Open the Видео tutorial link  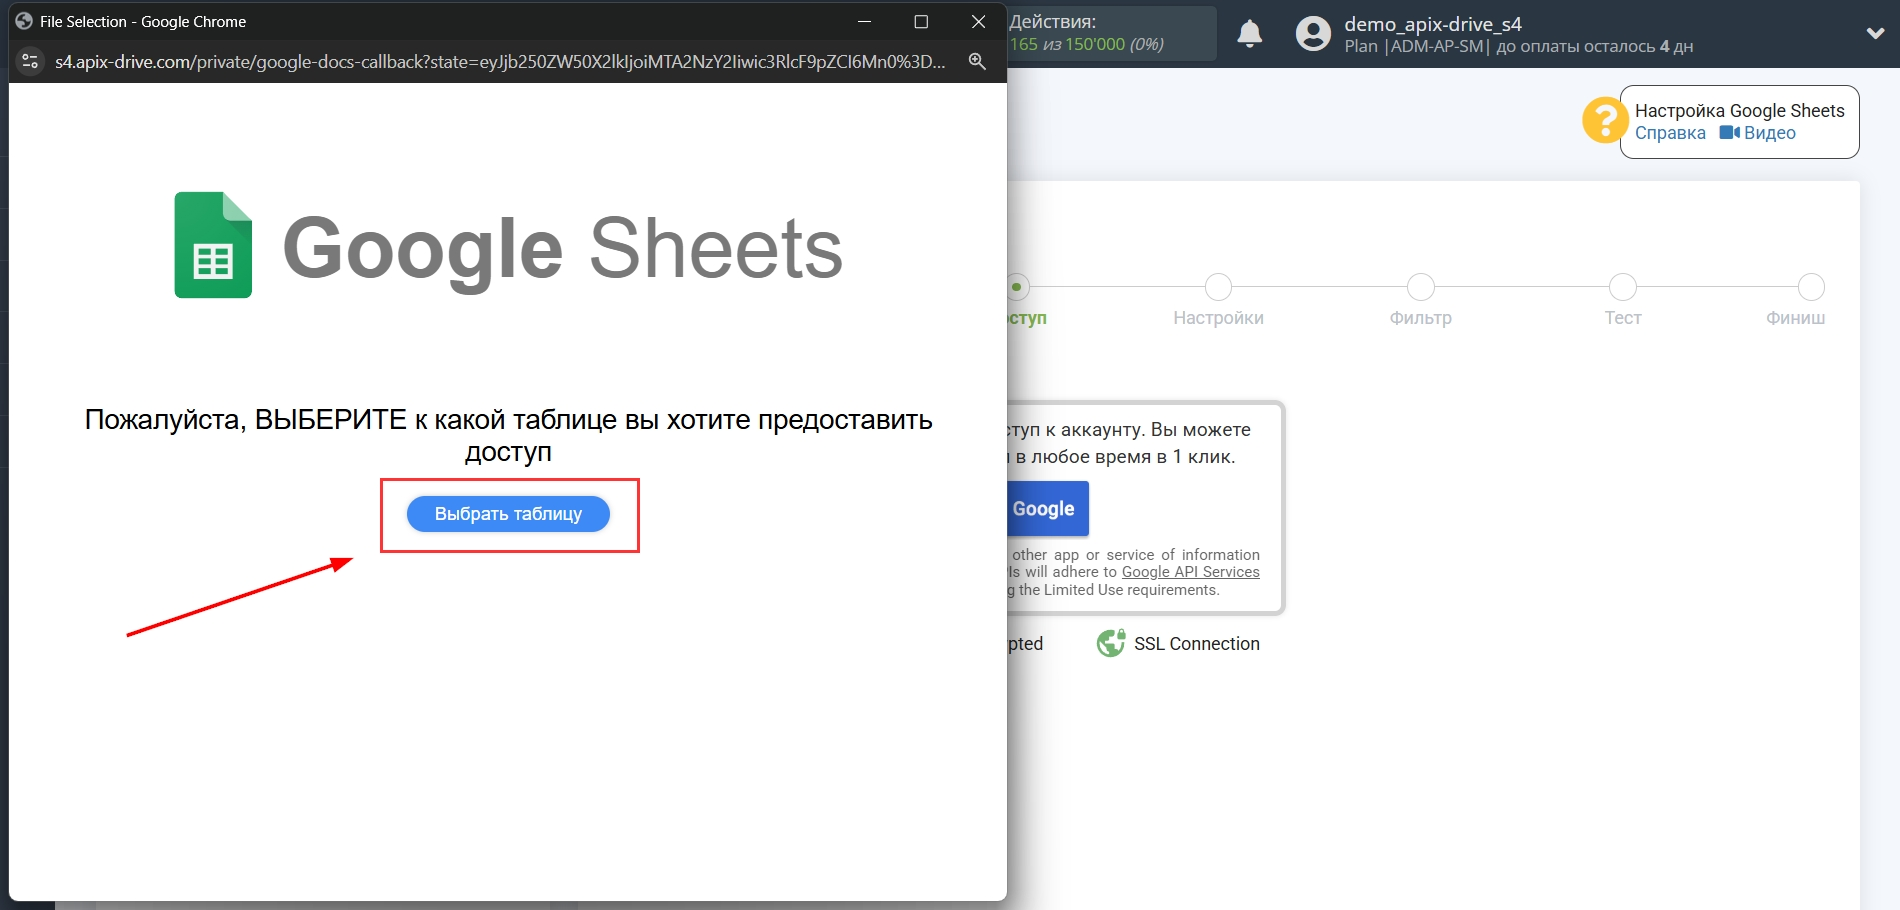(x=1769, y=133)
